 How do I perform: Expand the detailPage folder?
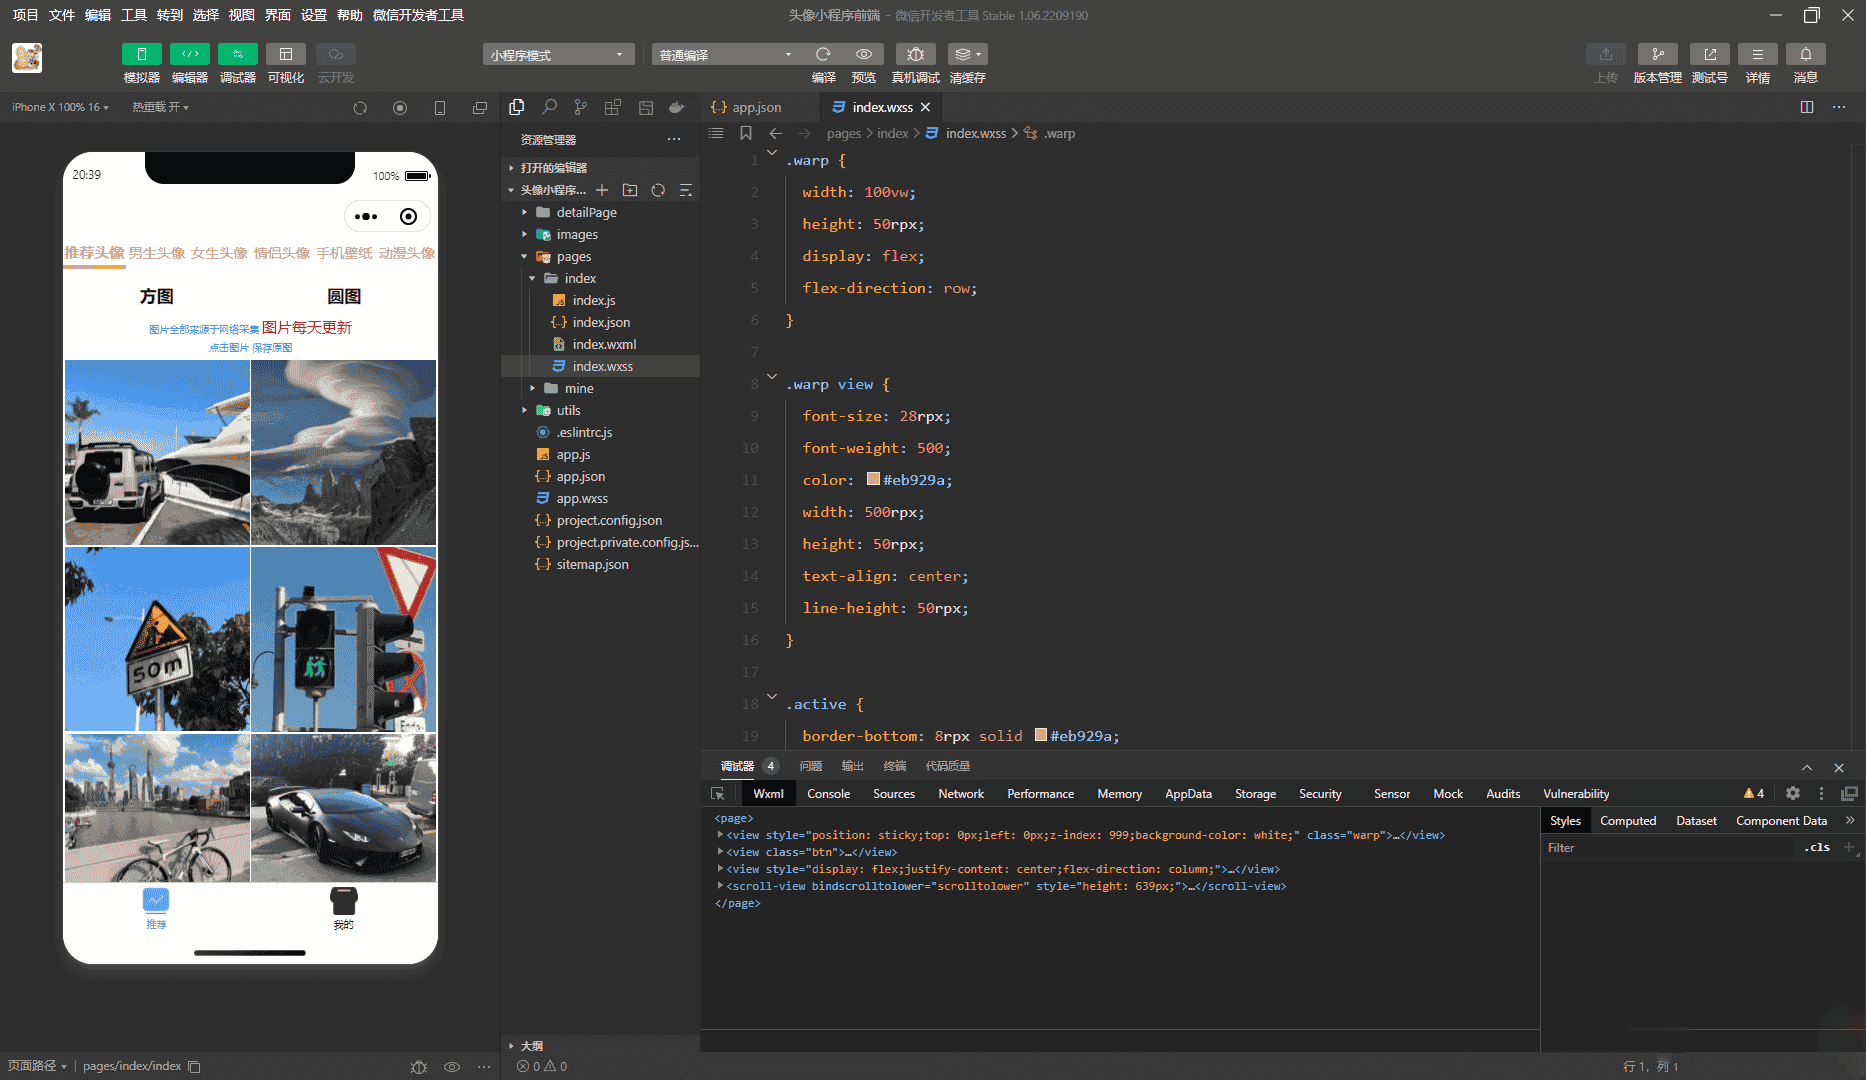click(586, 212)
